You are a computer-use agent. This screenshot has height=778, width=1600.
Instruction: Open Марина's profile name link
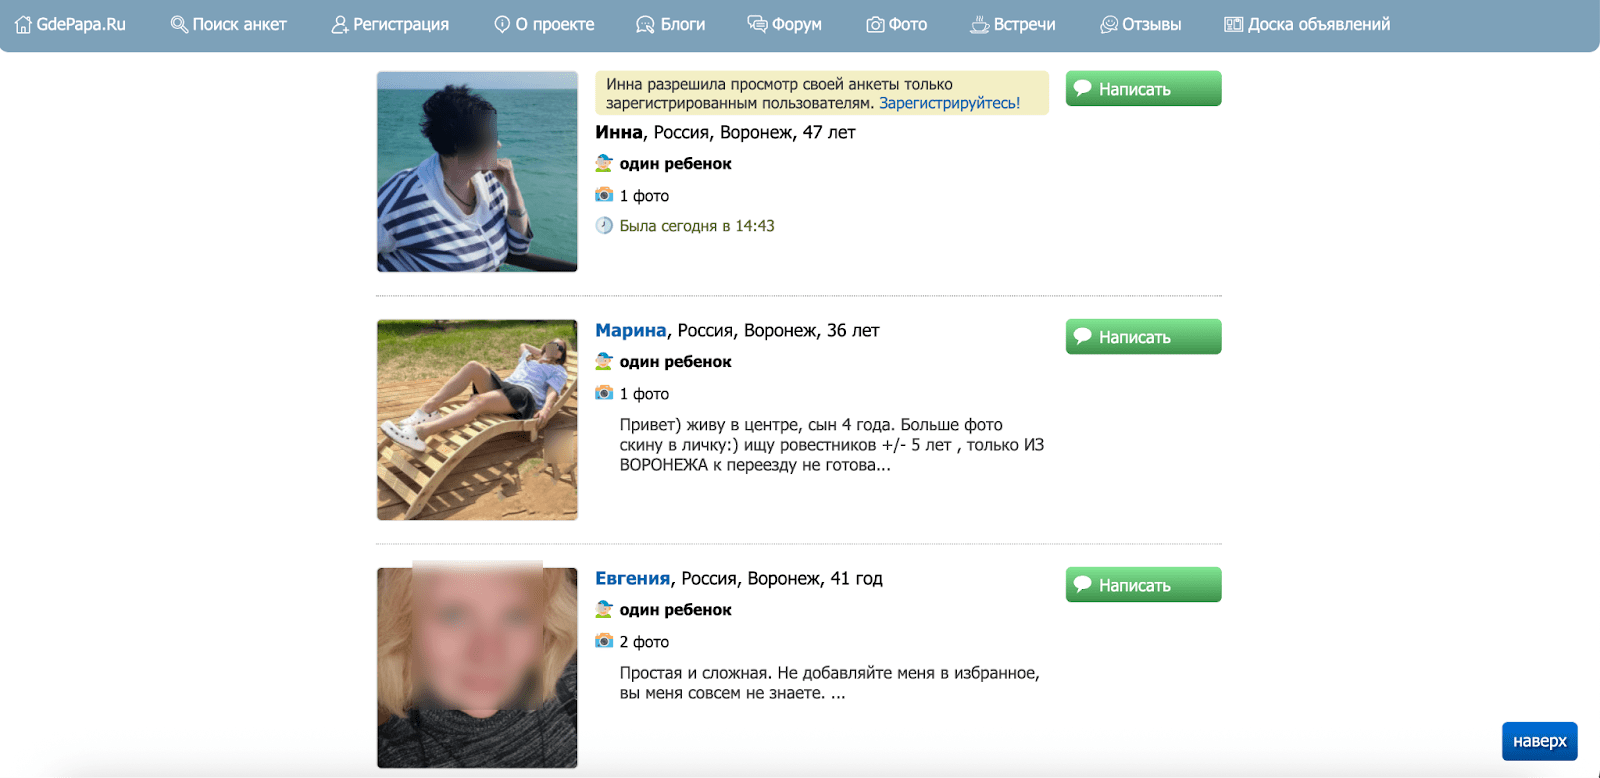630,331
